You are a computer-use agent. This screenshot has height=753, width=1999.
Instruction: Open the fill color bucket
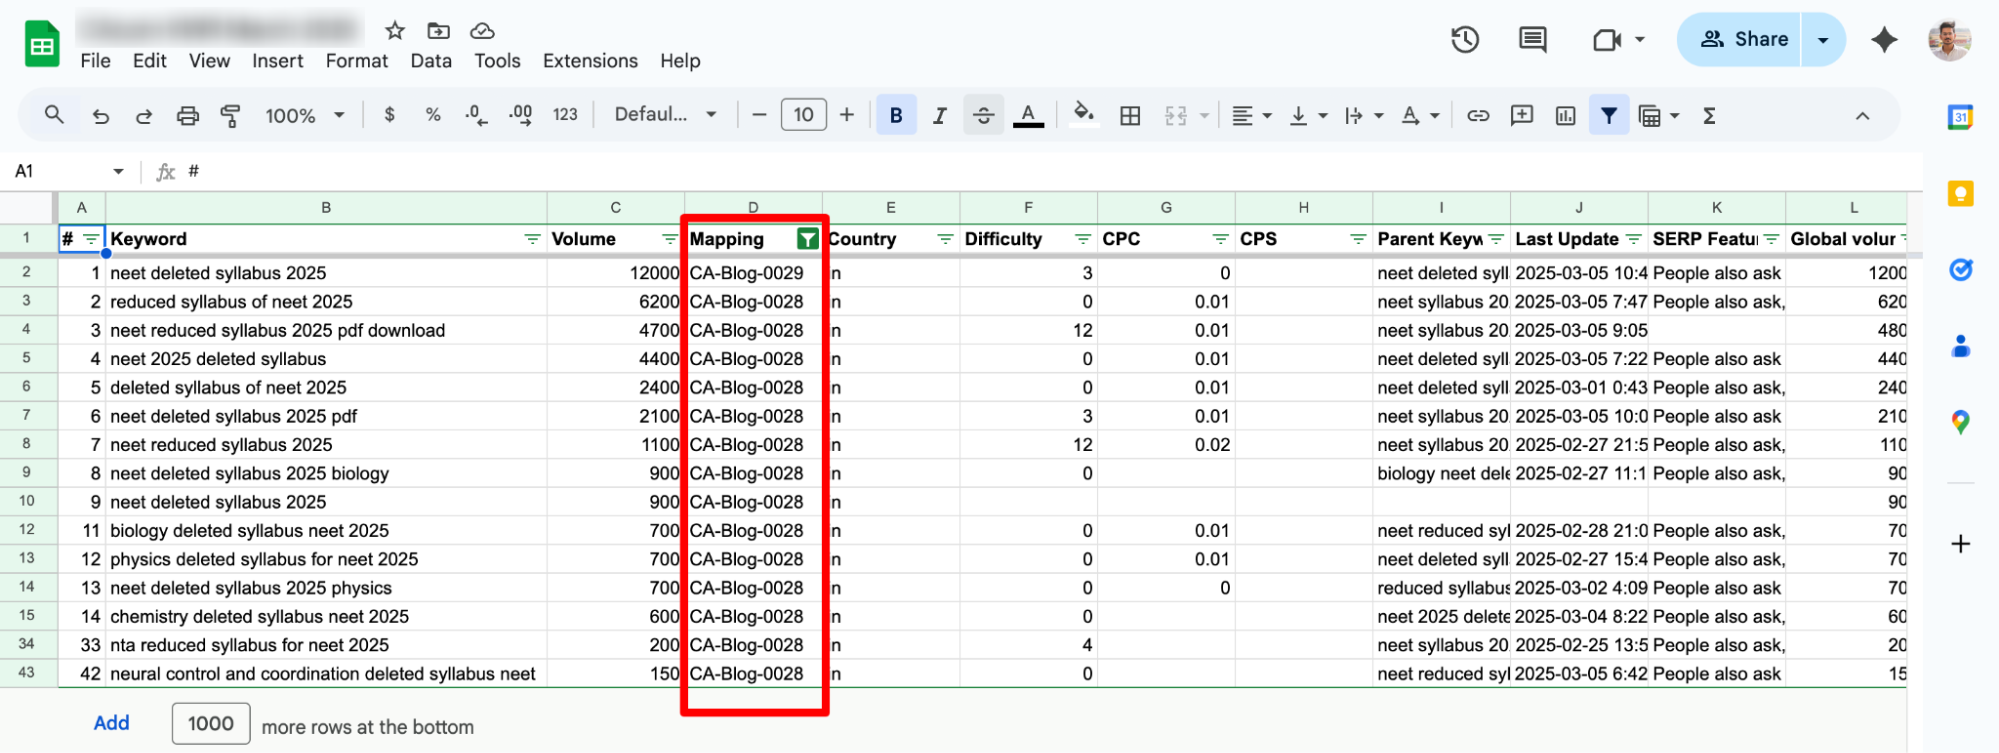click(1083, 114)
